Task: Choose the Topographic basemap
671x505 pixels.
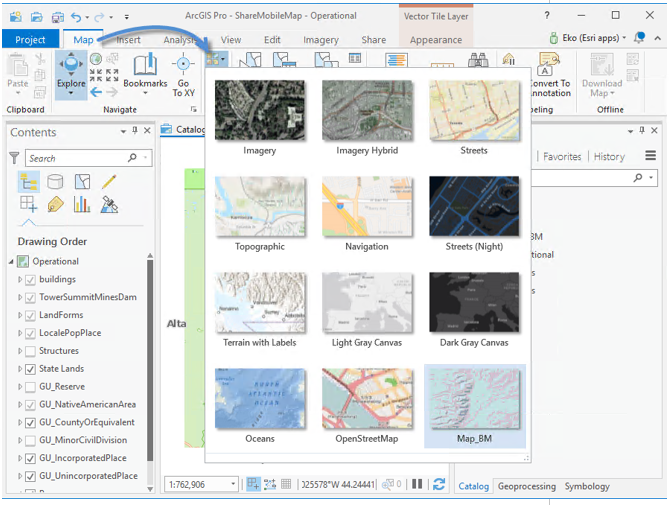Action: point(260,206)
